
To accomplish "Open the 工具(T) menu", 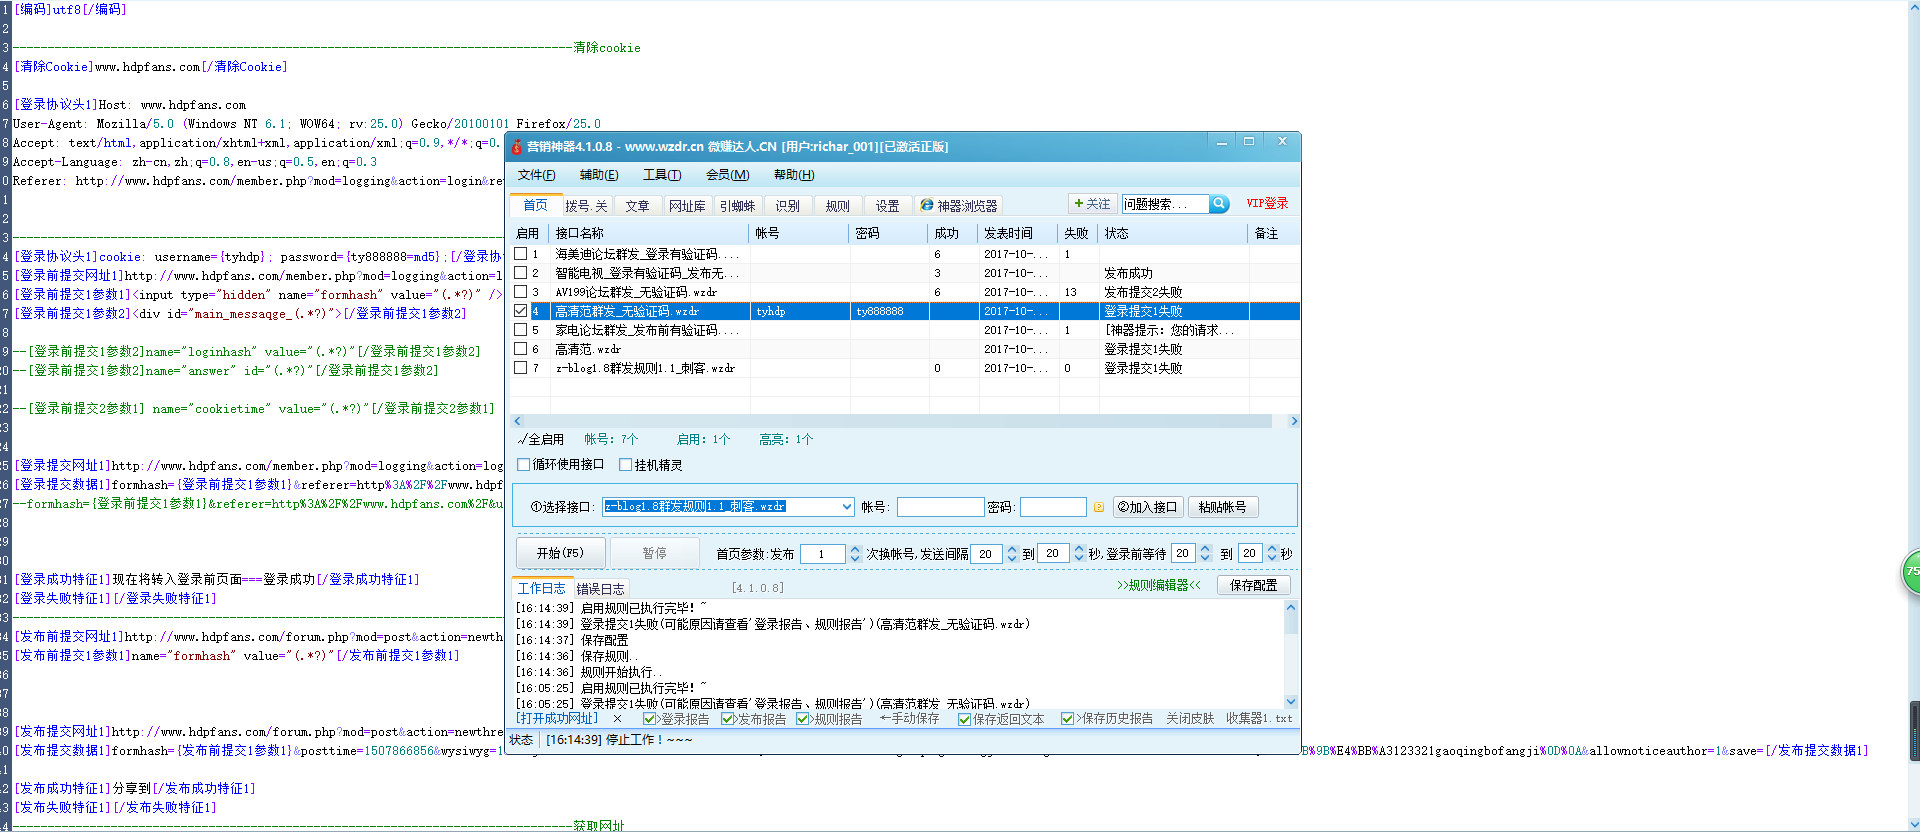I will [661, 175].
